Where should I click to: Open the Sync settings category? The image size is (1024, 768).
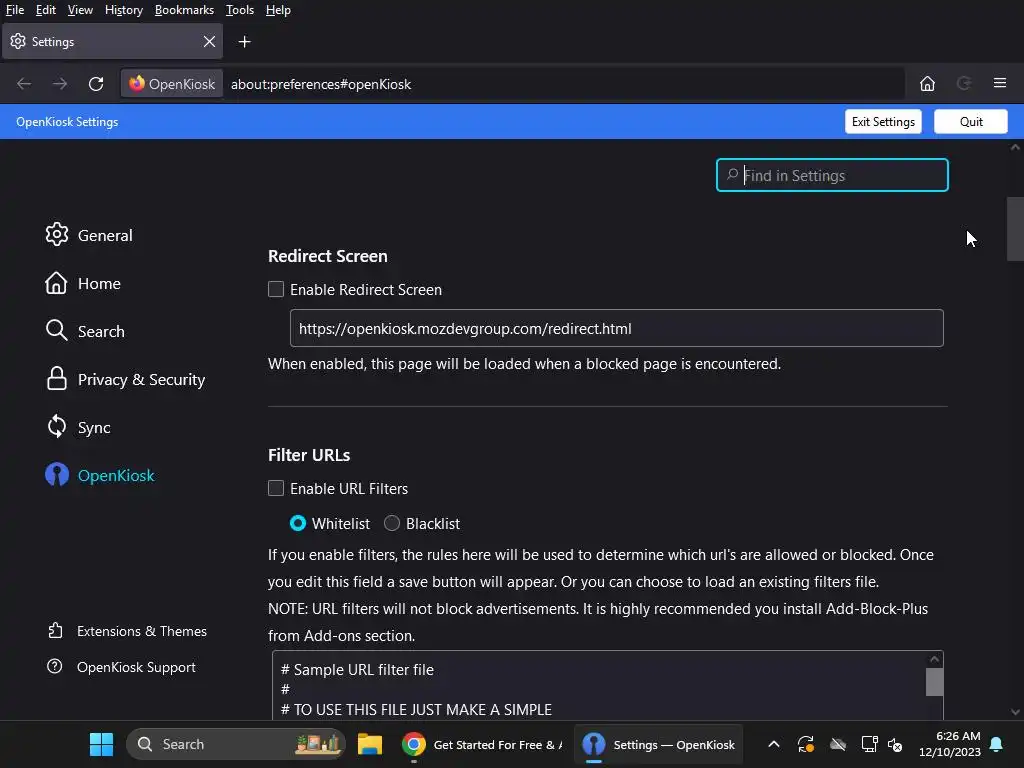(x=78, y=428)
